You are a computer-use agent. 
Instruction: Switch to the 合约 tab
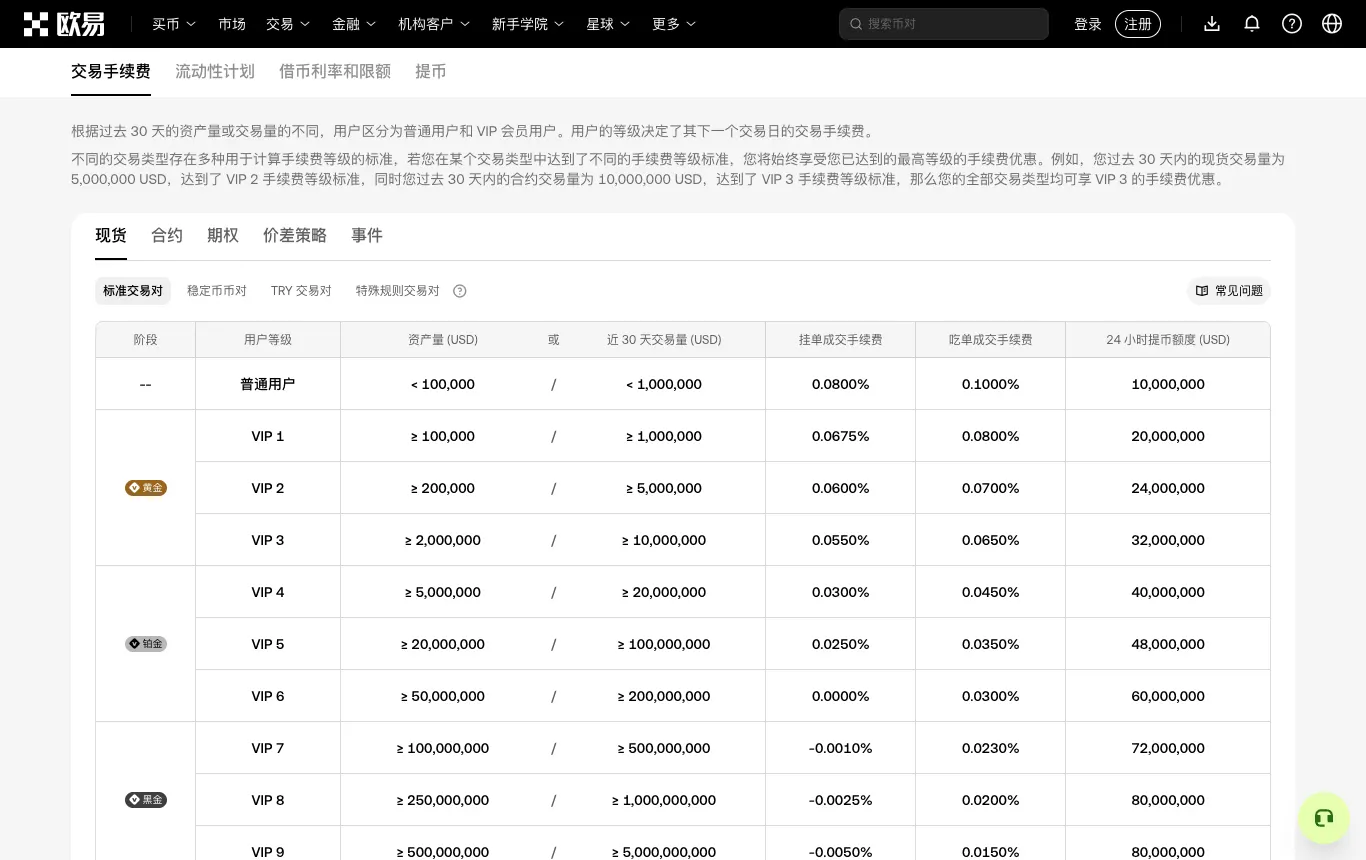[167, 236]
